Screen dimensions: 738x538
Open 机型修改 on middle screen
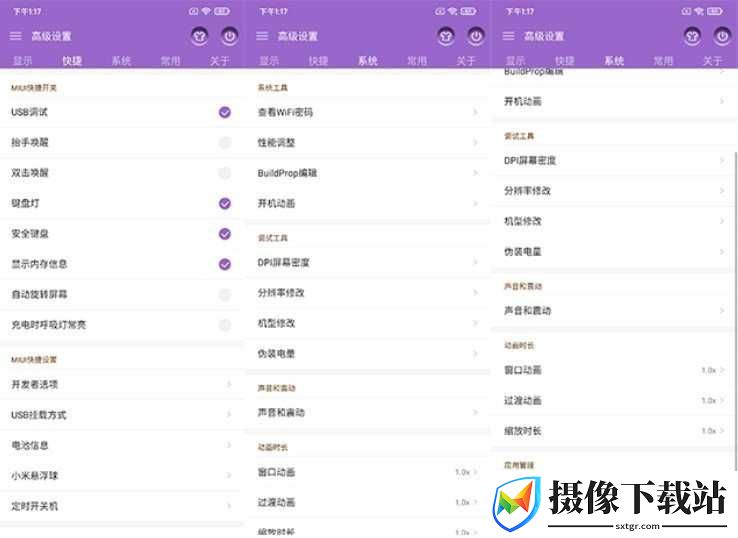pyautogui.click(x=368, y=323)
